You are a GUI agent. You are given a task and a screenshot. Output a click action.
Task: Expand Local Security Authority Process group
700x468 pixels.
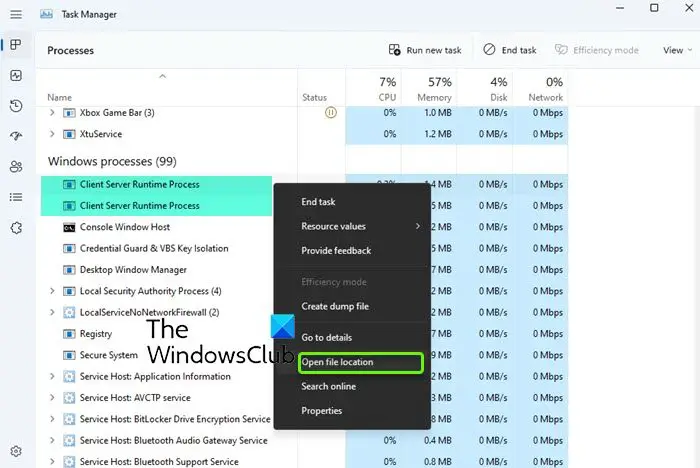[x=52, y=291]
